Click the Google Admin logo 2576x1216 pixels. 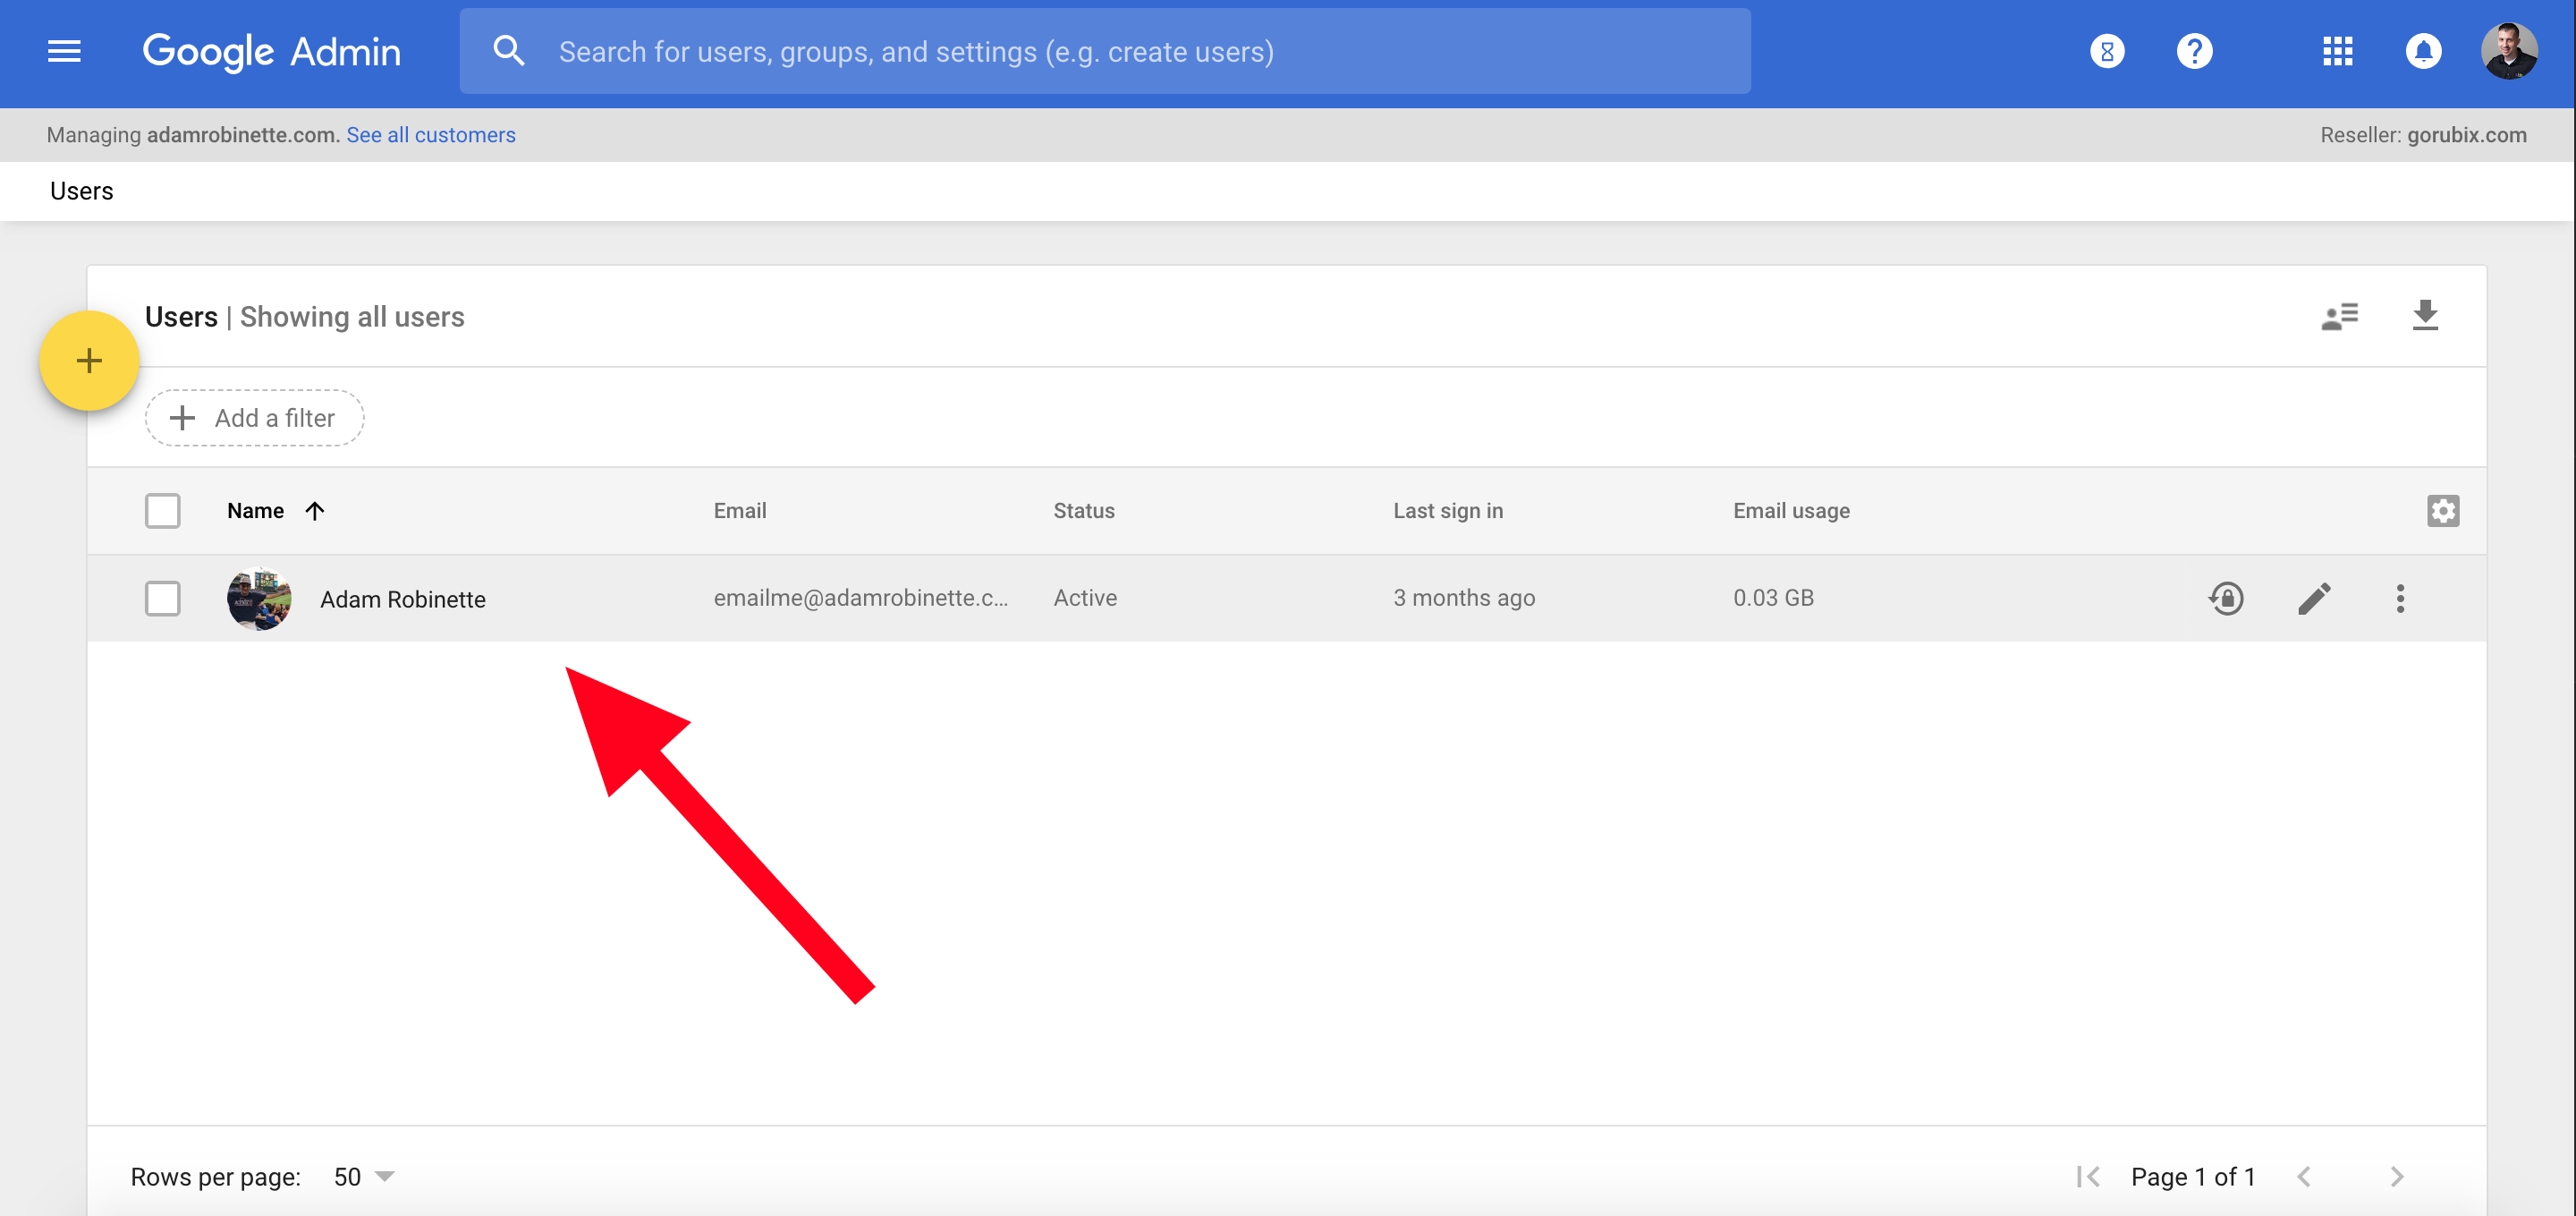271,51
